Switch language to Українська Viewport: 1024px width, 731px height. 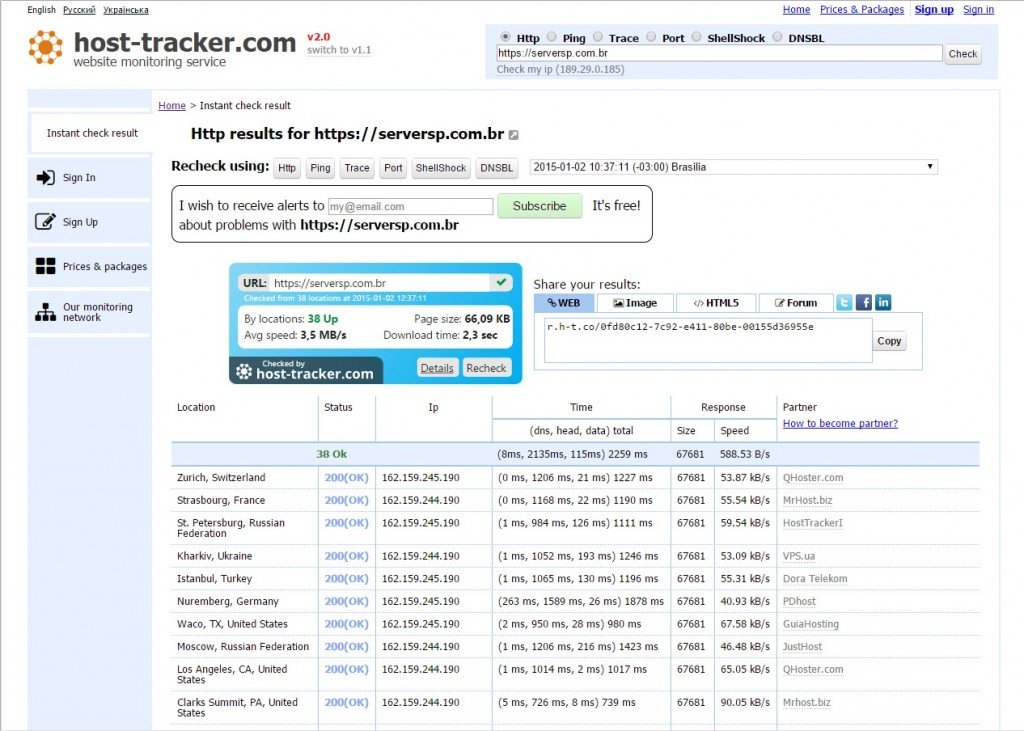click(x=125, y=10)
